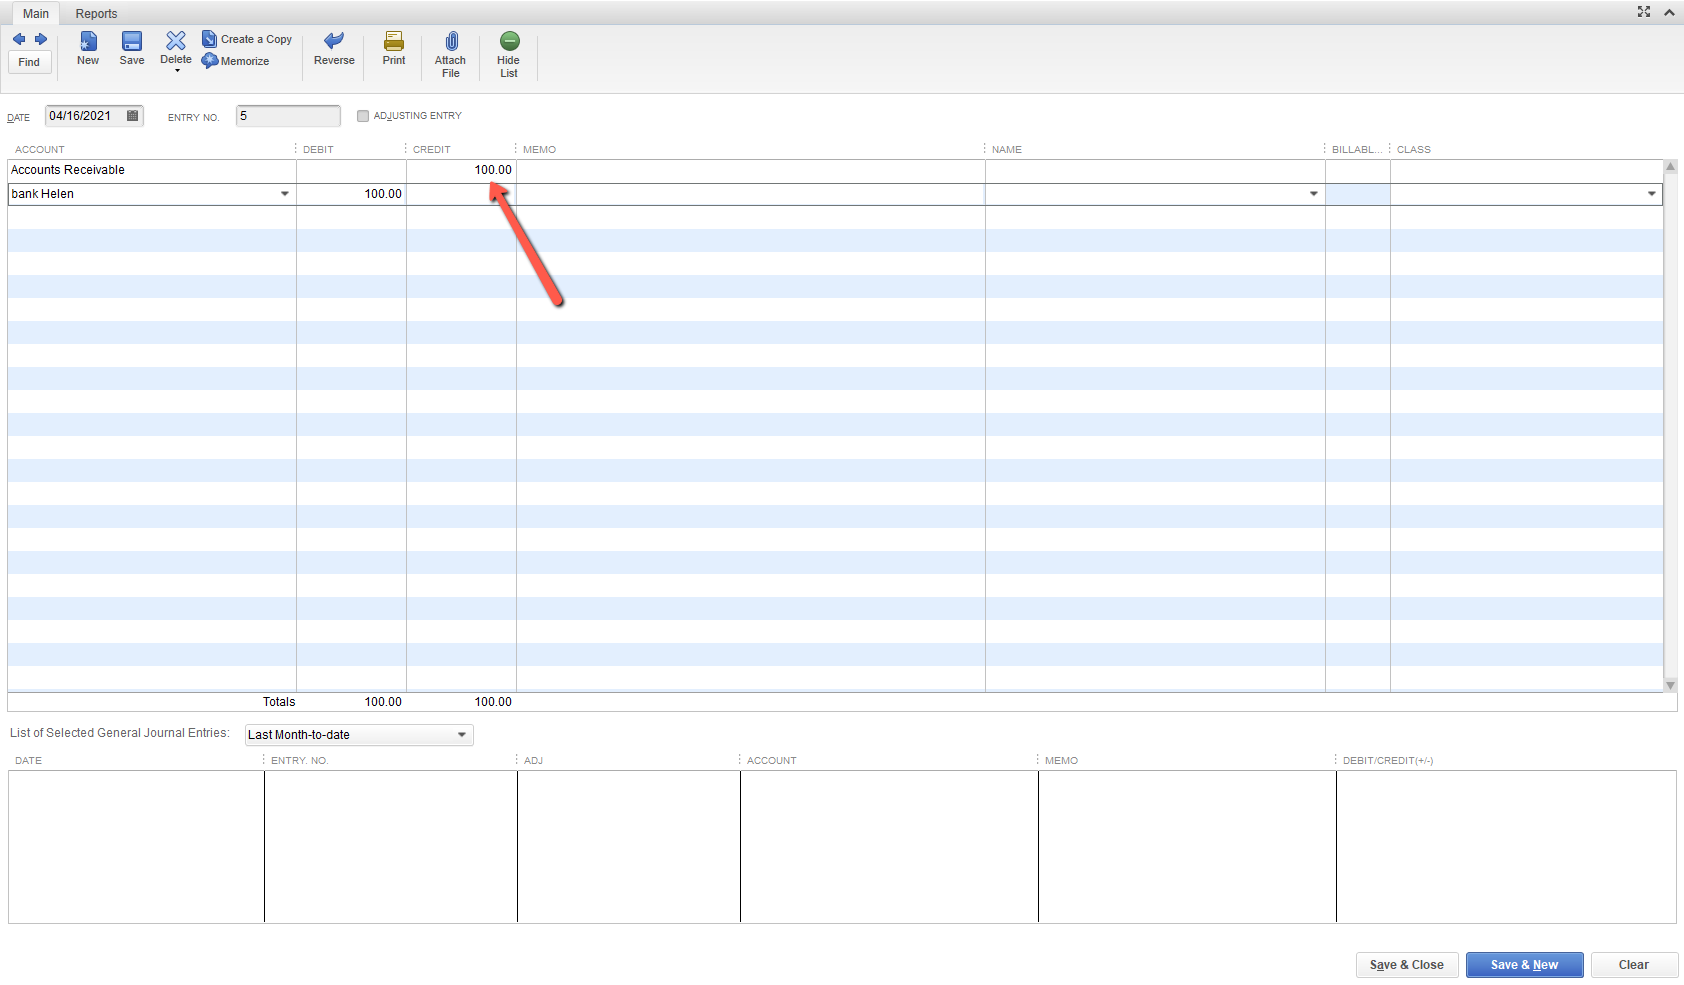Click the Memo cell on bank Helen row
1684x985 pixels.
click(751, 194)
